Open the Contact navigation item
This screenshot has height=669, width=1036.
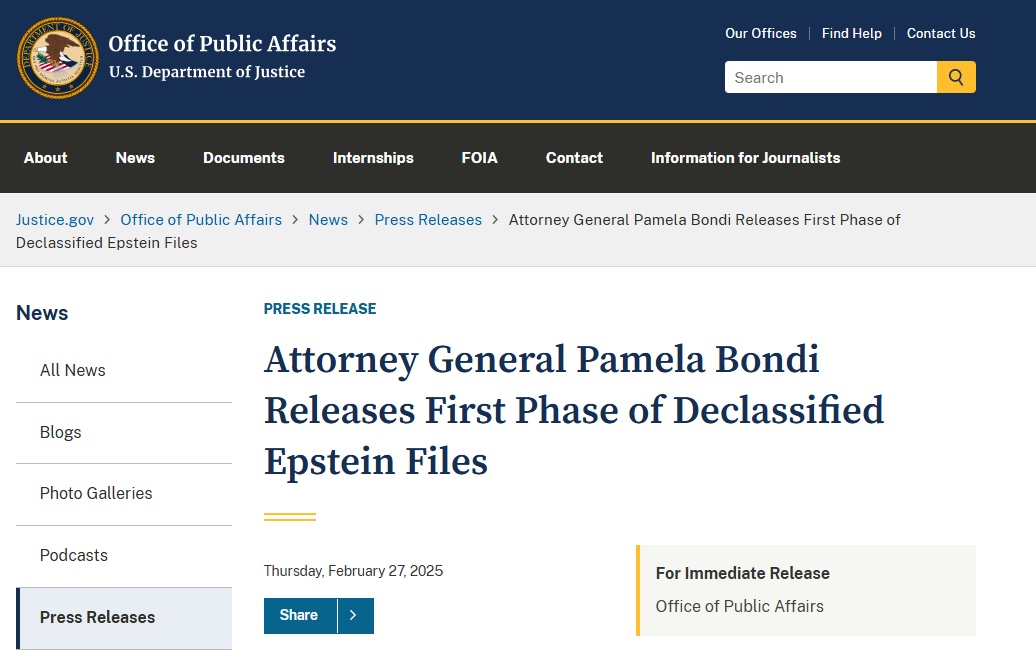pyautogui.click(x=574, y=158)
